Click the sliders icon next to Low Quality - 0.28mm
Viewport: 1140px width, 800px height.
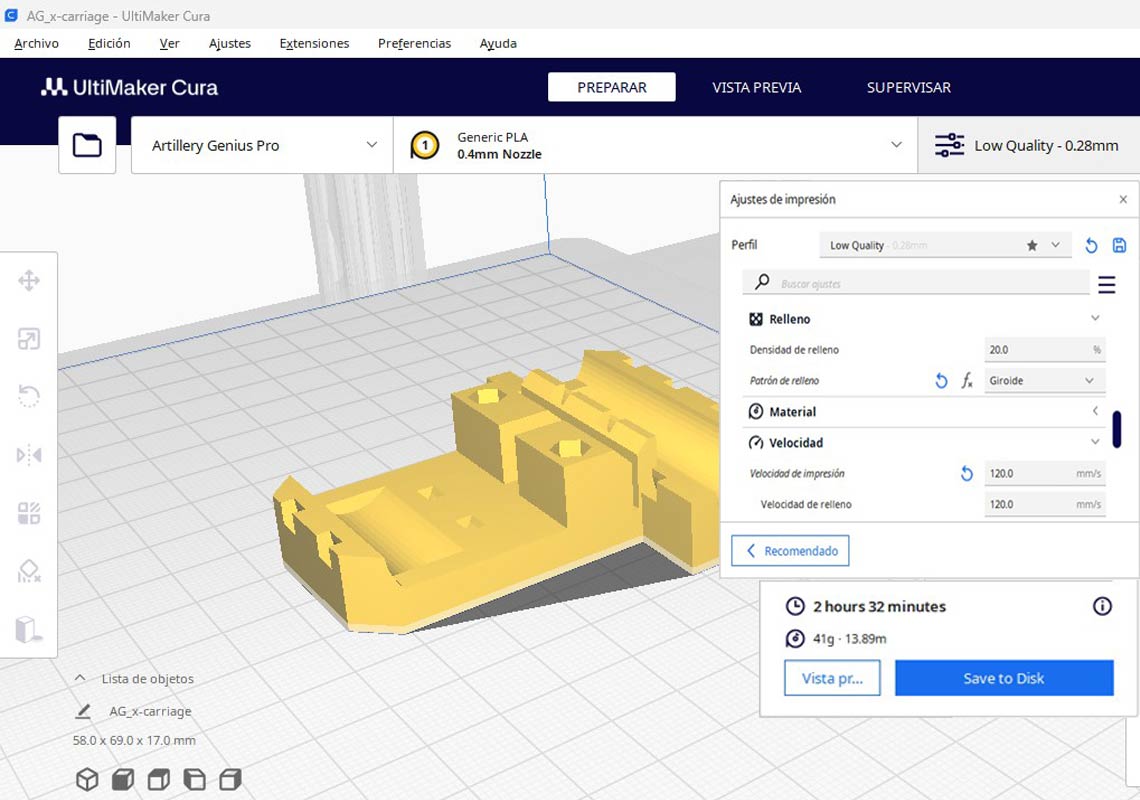click(x=950, y=145)
